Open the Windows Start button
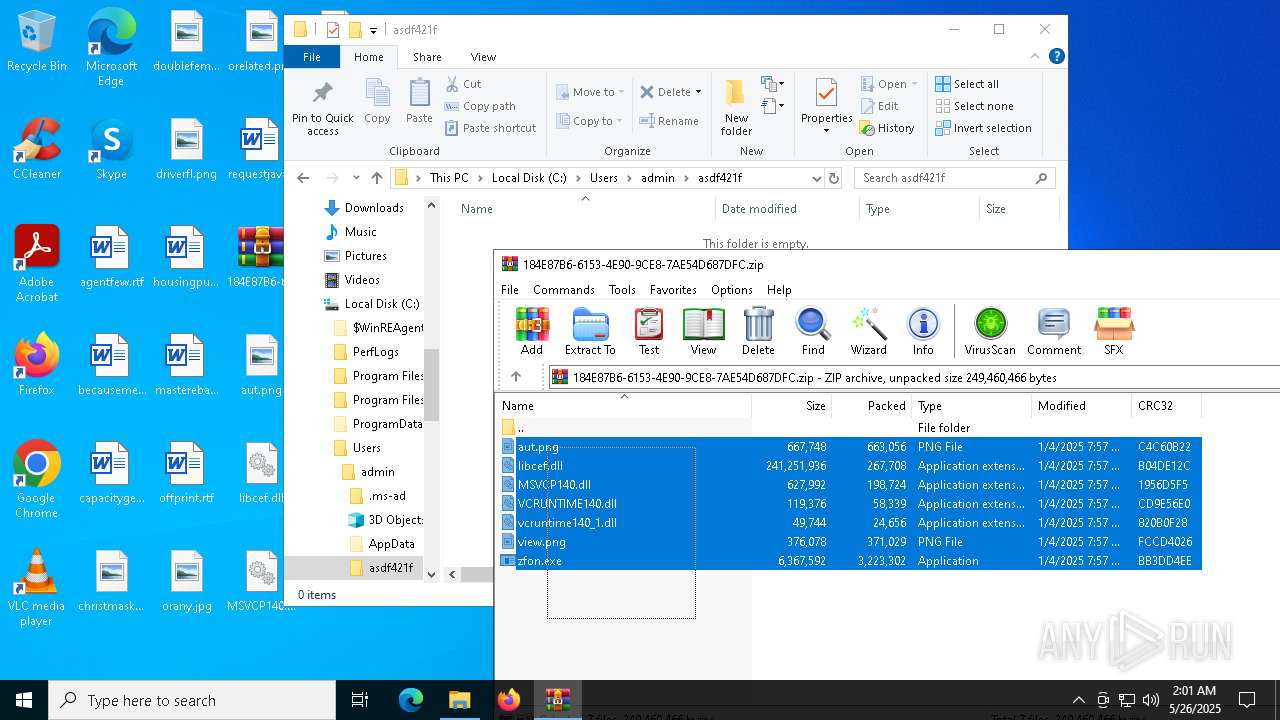Image resolution: width=1280 pixels, height=720 pixels. 24,700
